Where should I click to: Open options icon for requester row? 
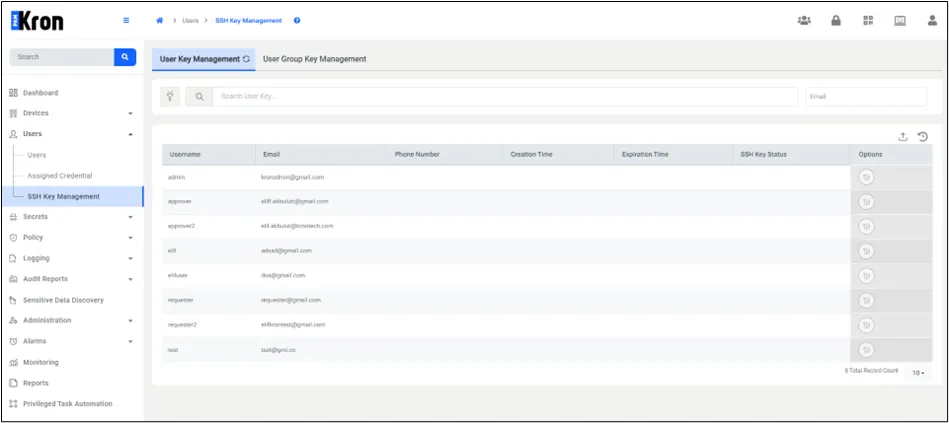866,300
